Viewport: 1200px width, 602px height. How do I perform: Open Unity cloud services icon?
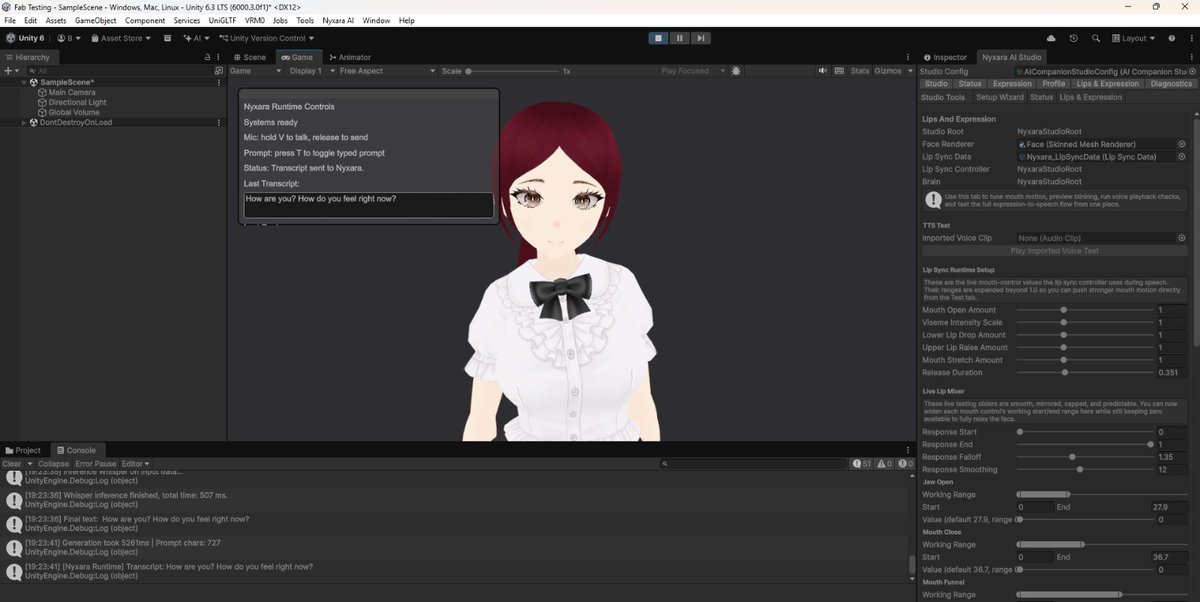pyautogui.click(x=1050, y=38)
